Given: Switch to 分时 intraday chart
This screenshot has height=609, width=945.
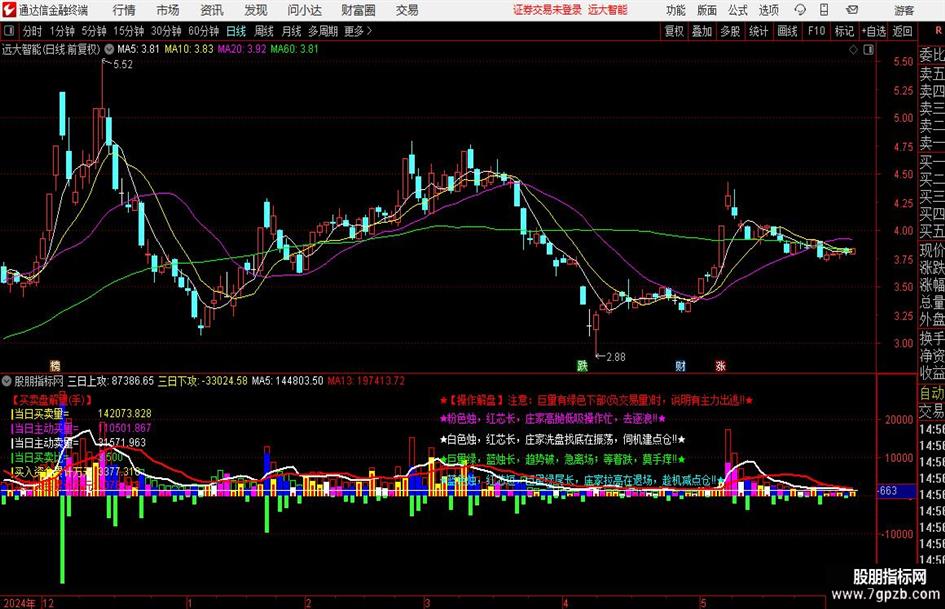Looking at the screenshot, I should pos(33,31).
